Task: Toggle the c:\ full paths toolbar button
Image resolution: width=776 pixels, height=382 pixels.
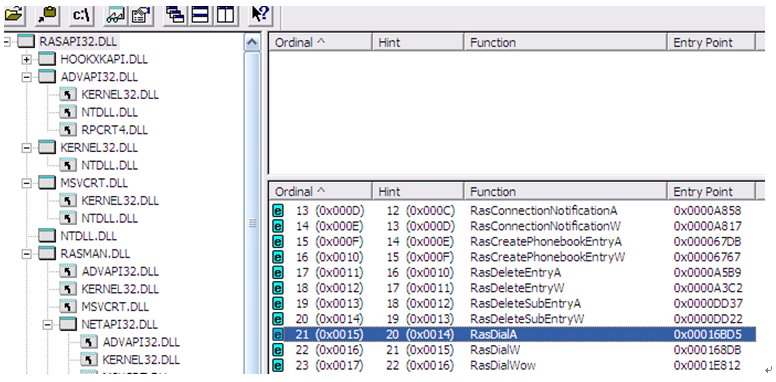Action: click(82, 15)
